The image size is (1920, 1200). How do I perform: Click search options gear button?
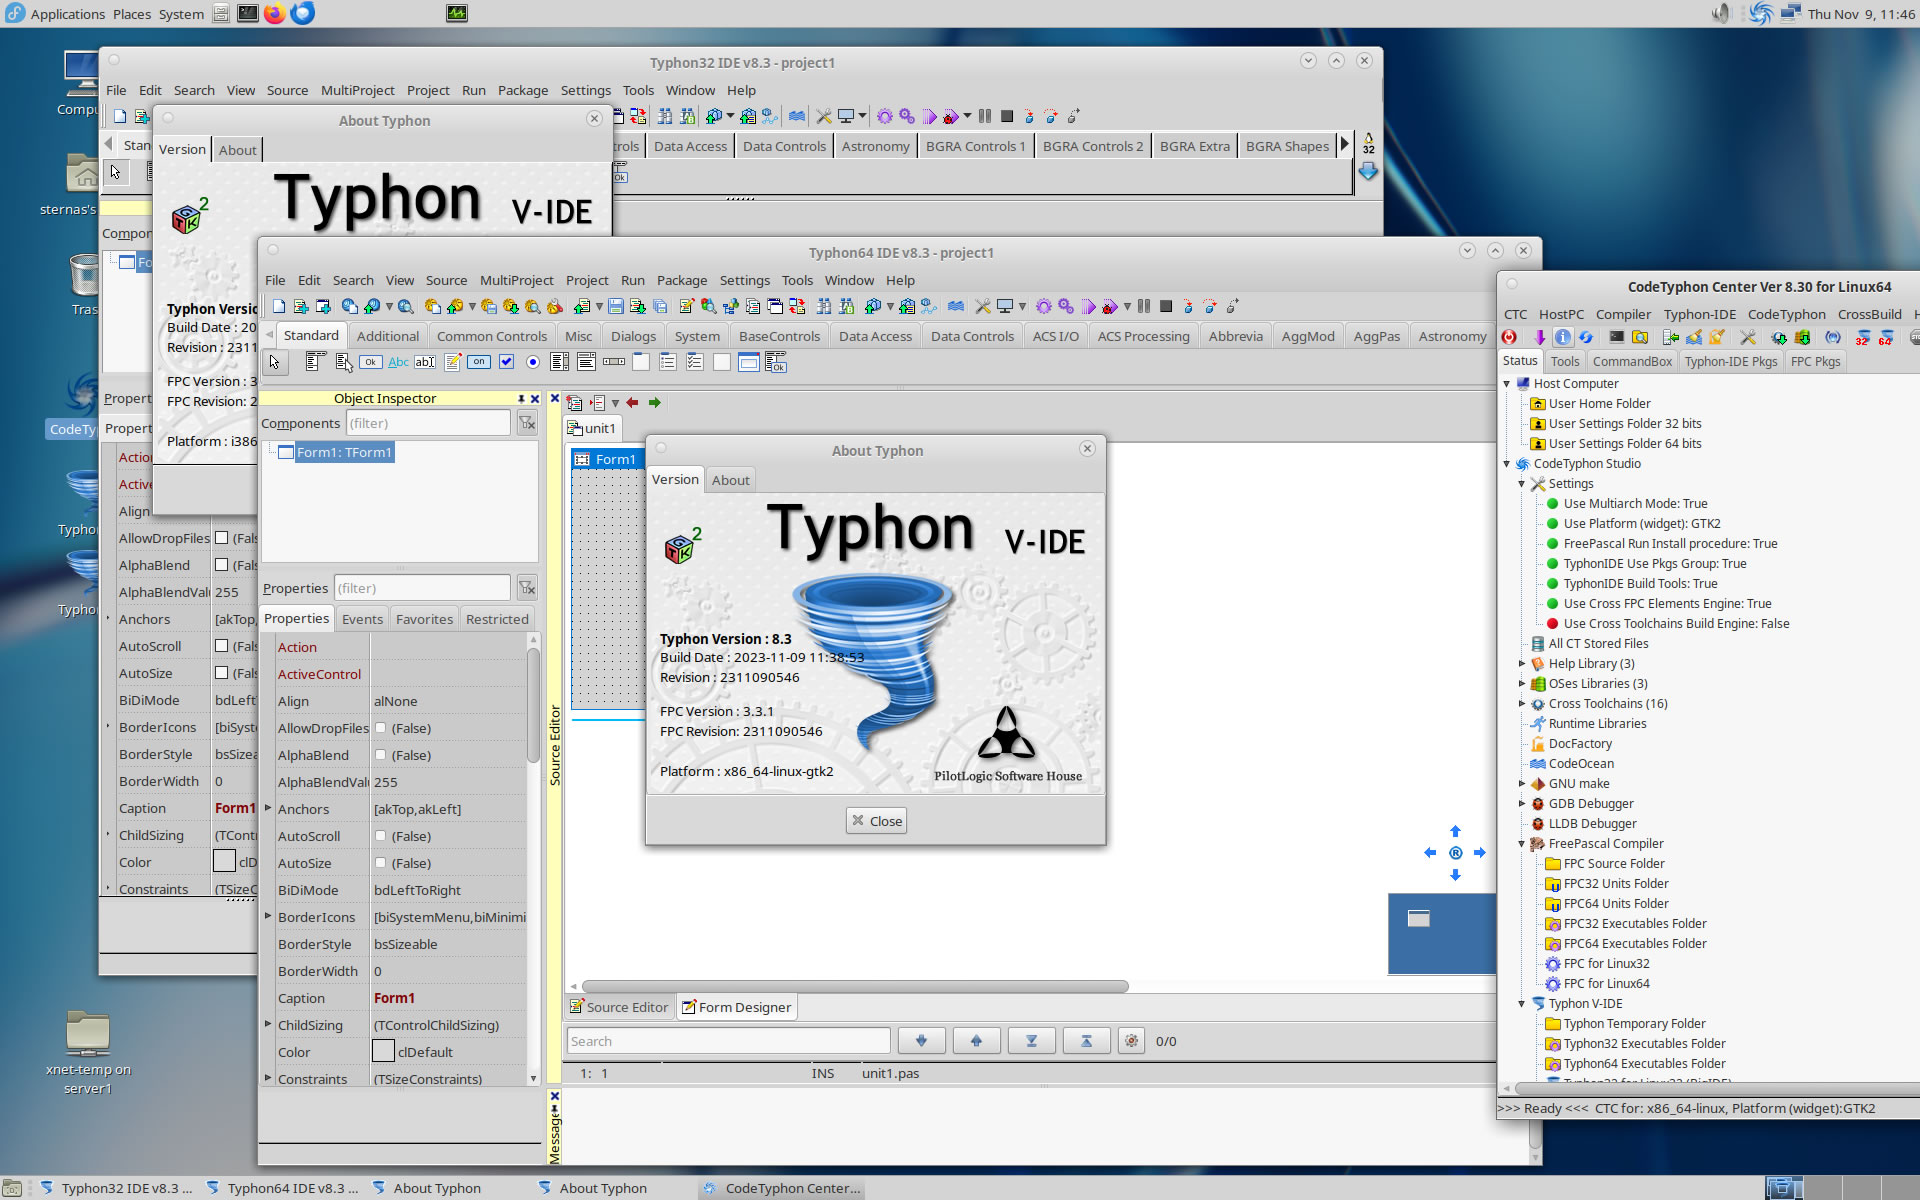(1131, 1041)
